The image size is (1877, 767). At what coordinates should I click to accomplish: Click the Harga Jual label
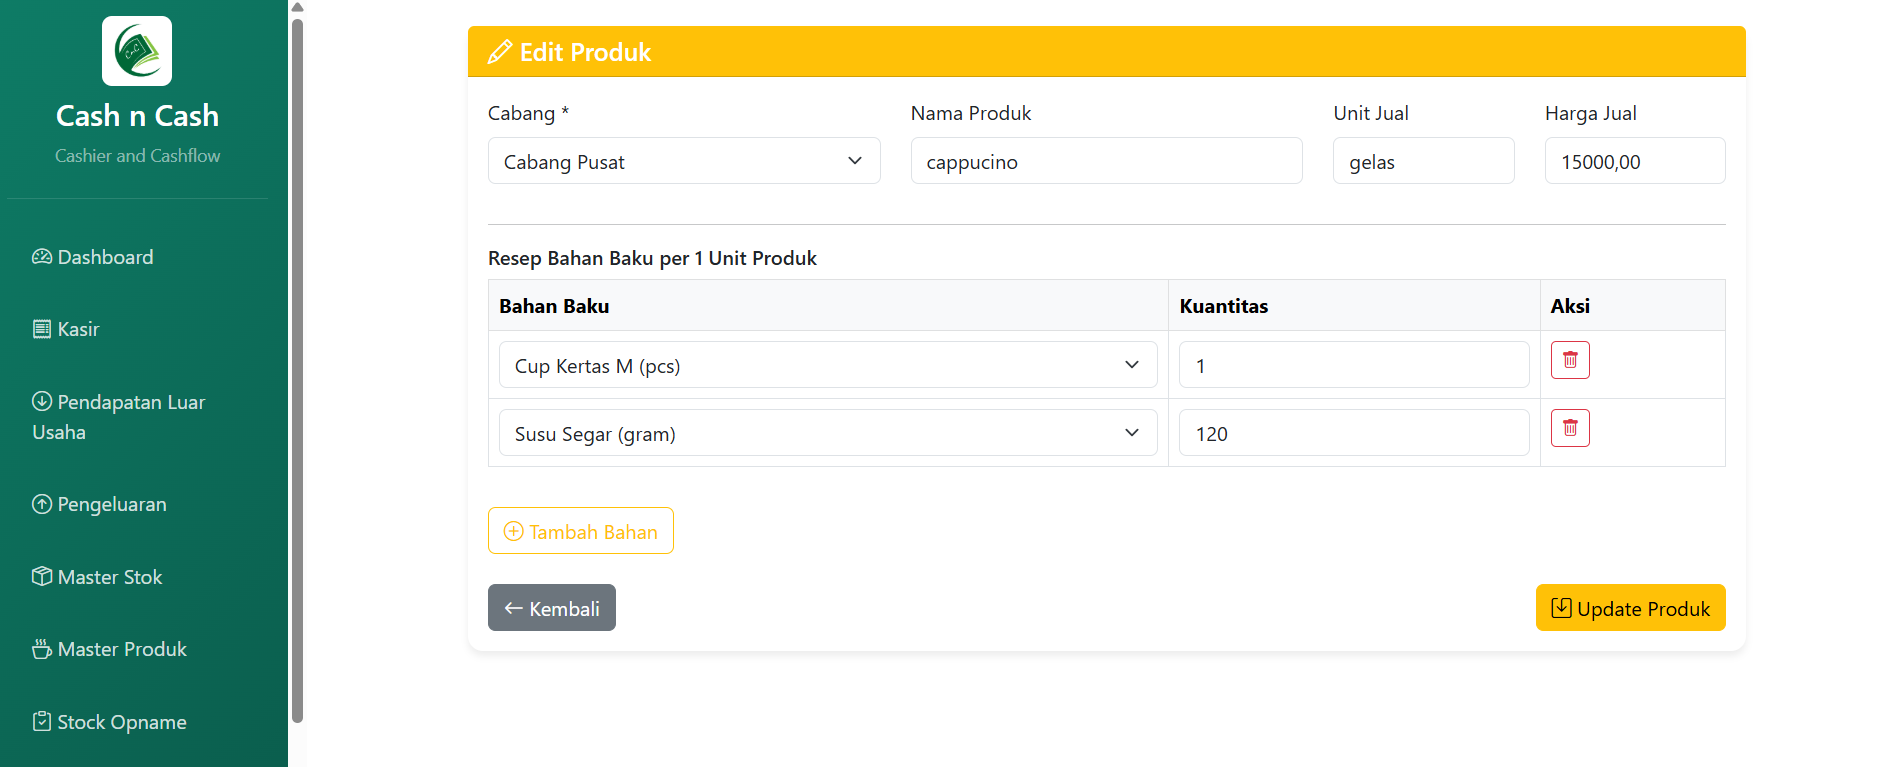pos(1591,113)
